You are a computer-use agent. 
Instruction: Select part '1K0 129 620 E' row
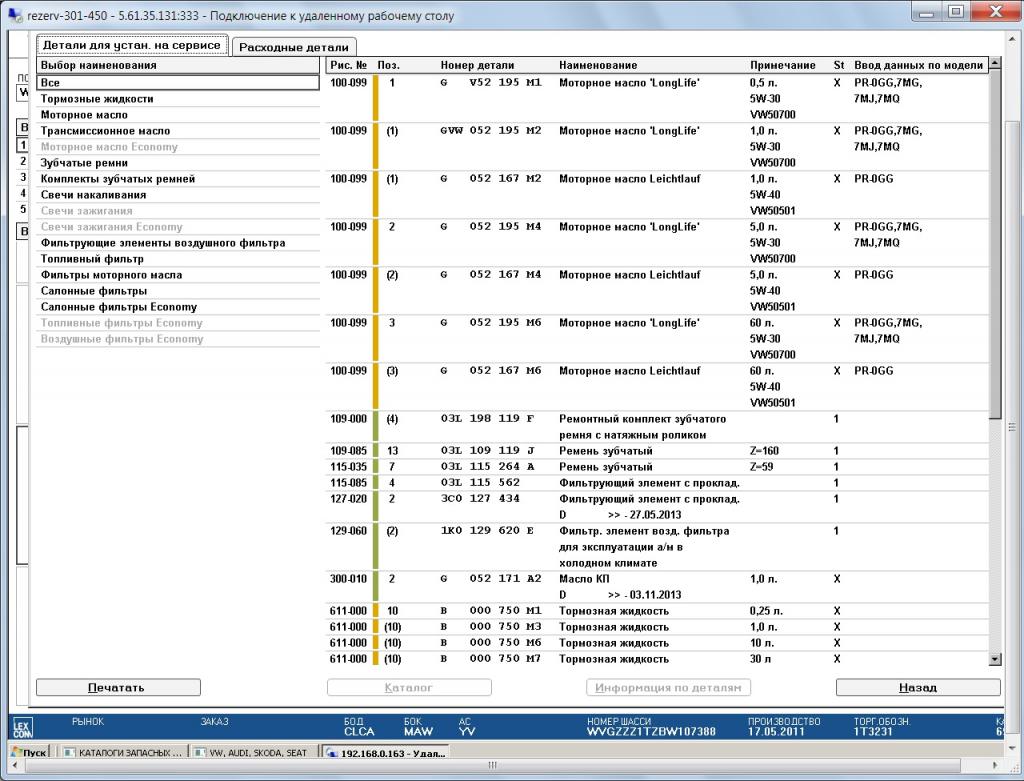click(x=657, y=547)
